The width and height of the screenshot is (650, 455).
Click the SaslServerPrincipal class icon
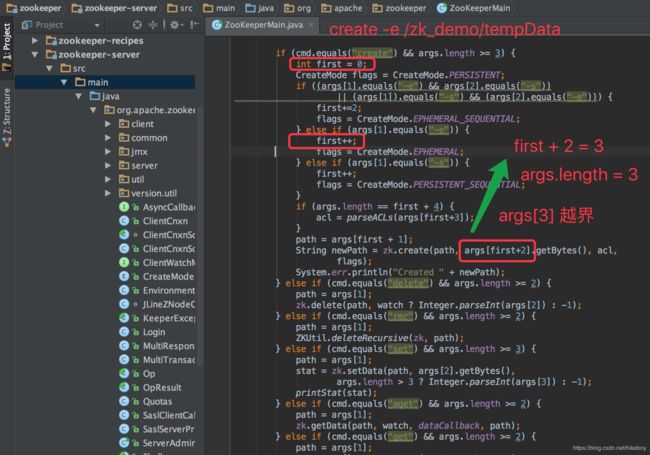[124, 429]
